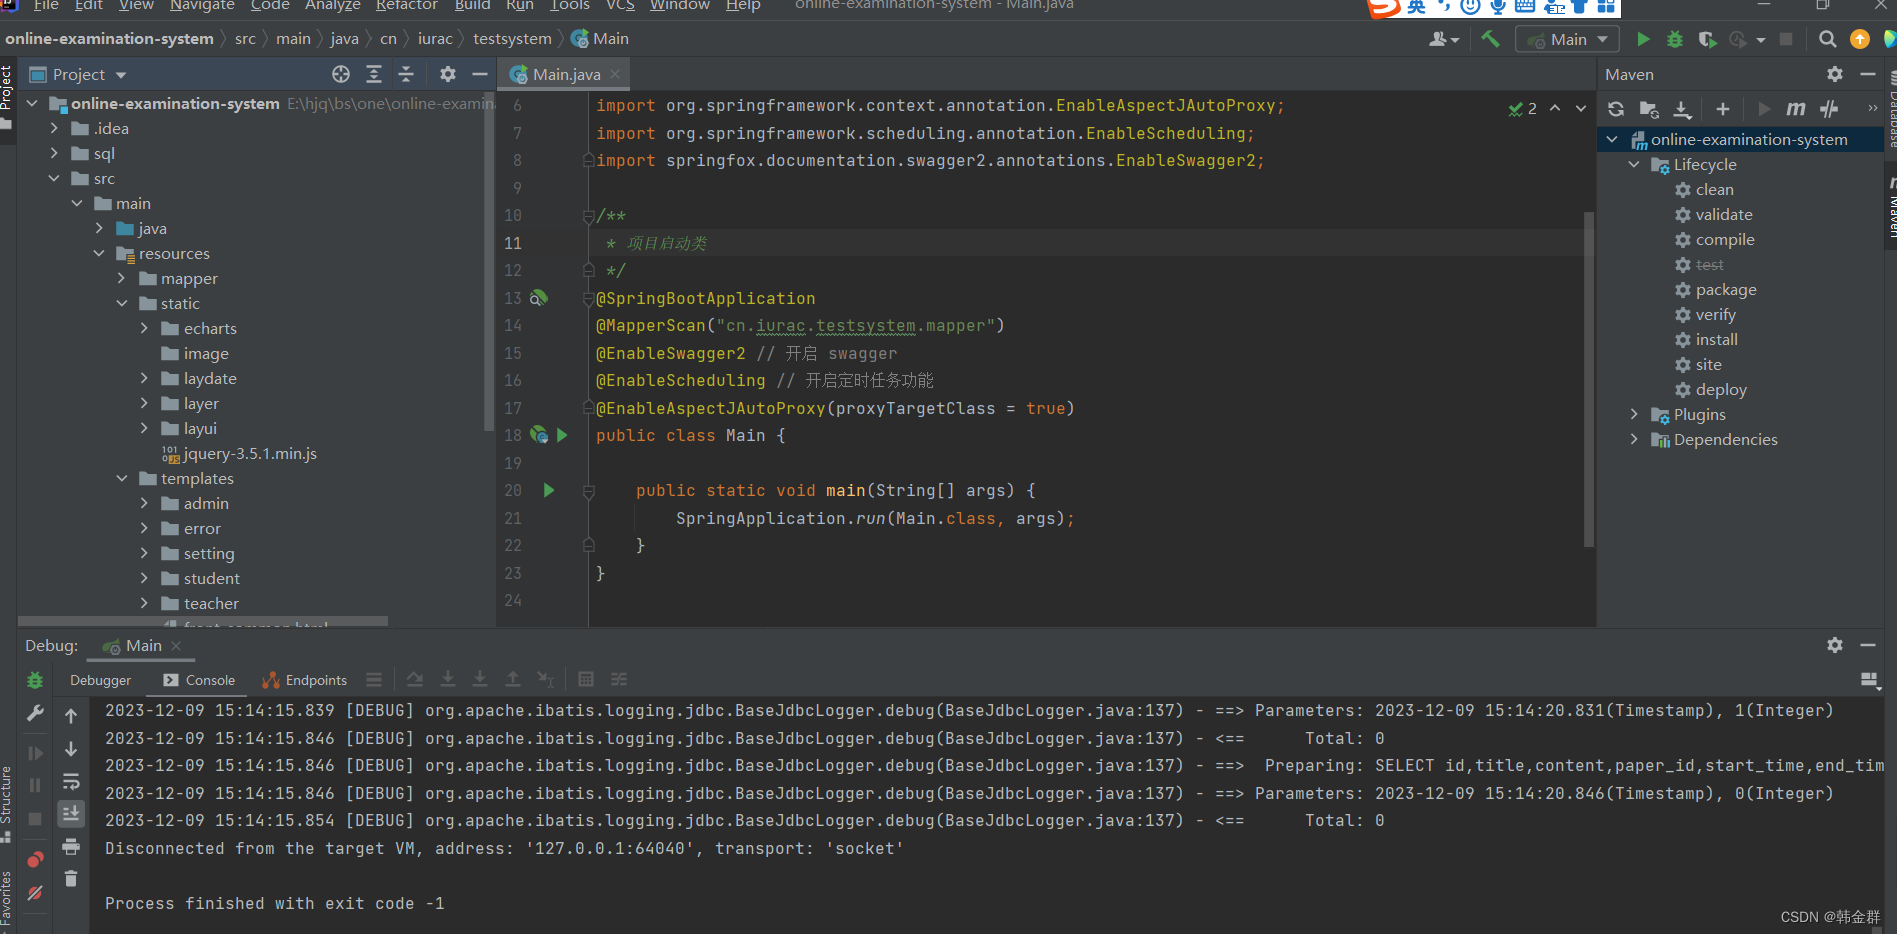Select Main.java editor tab
The height and width of the screenshot is (934, 1897).
[x=565, y=74]
